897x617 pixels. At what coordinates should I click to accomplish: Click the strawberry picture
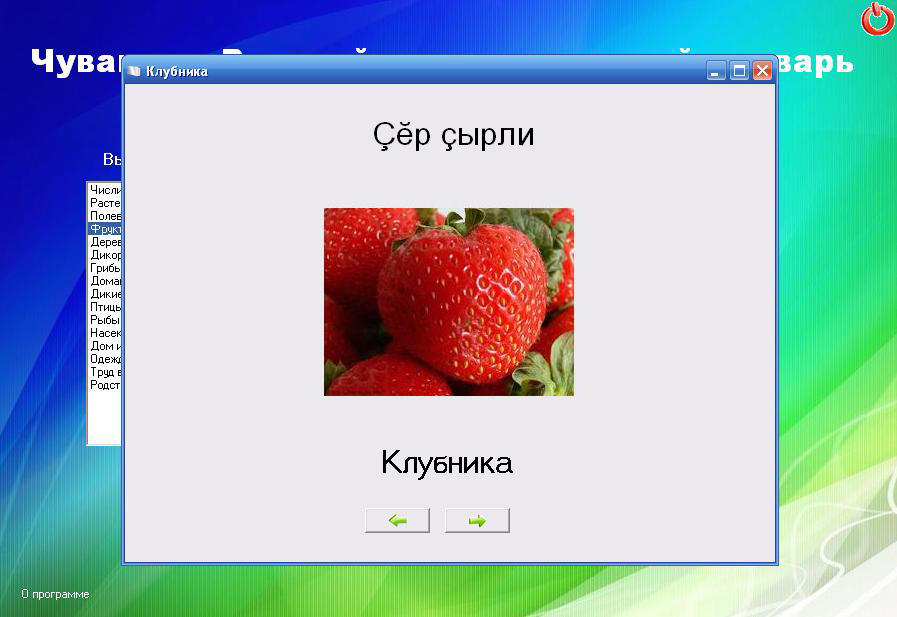coord(448,301)
